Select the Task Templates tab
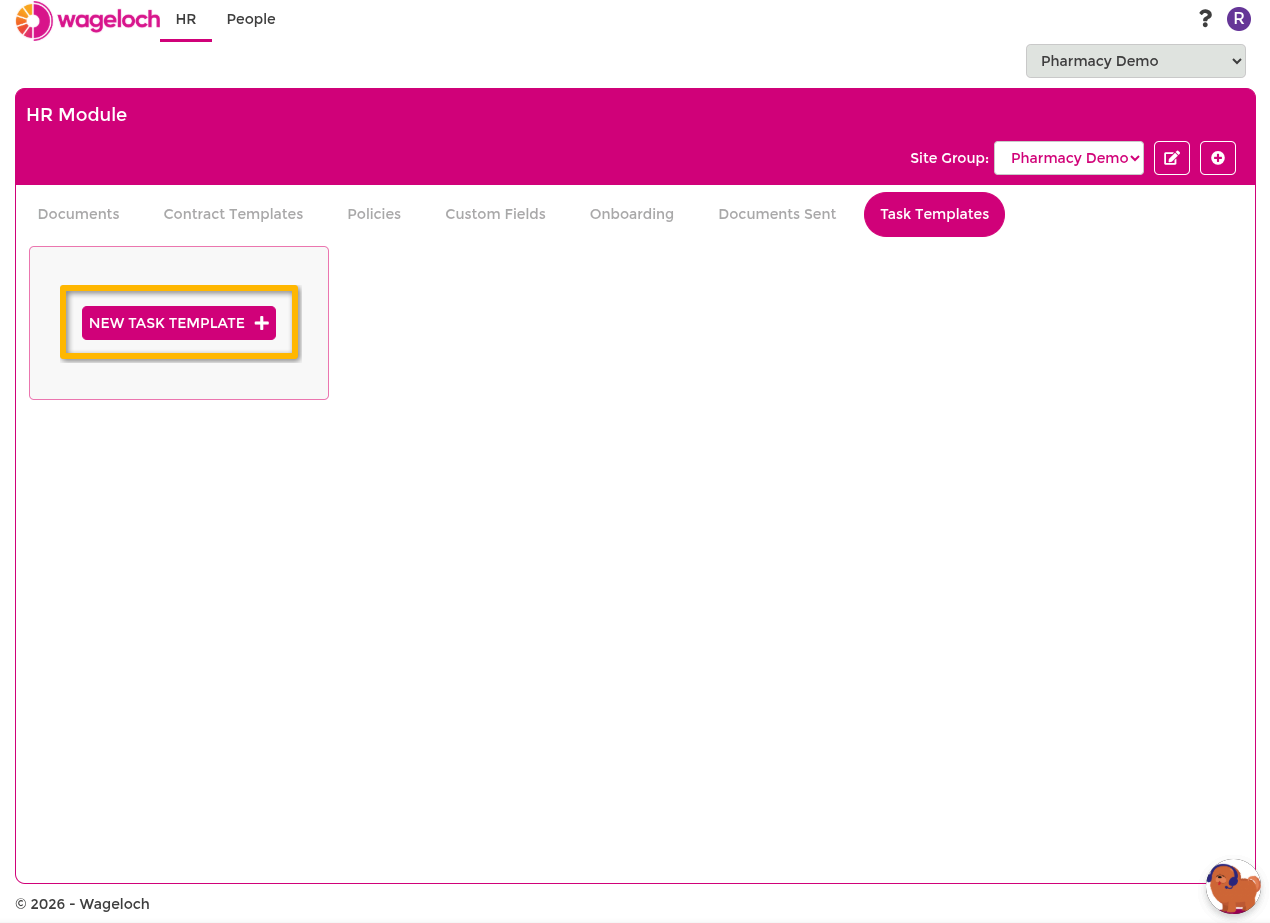Screen dimensions: 1270x923 coord(934,214)
